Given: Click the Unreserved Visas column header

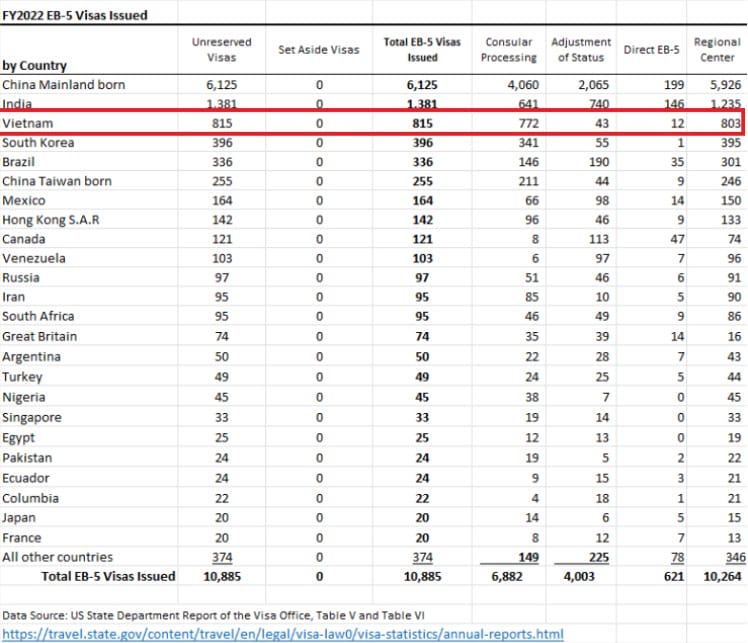Looking at the screenshot, I should click(x=222, y=50).
